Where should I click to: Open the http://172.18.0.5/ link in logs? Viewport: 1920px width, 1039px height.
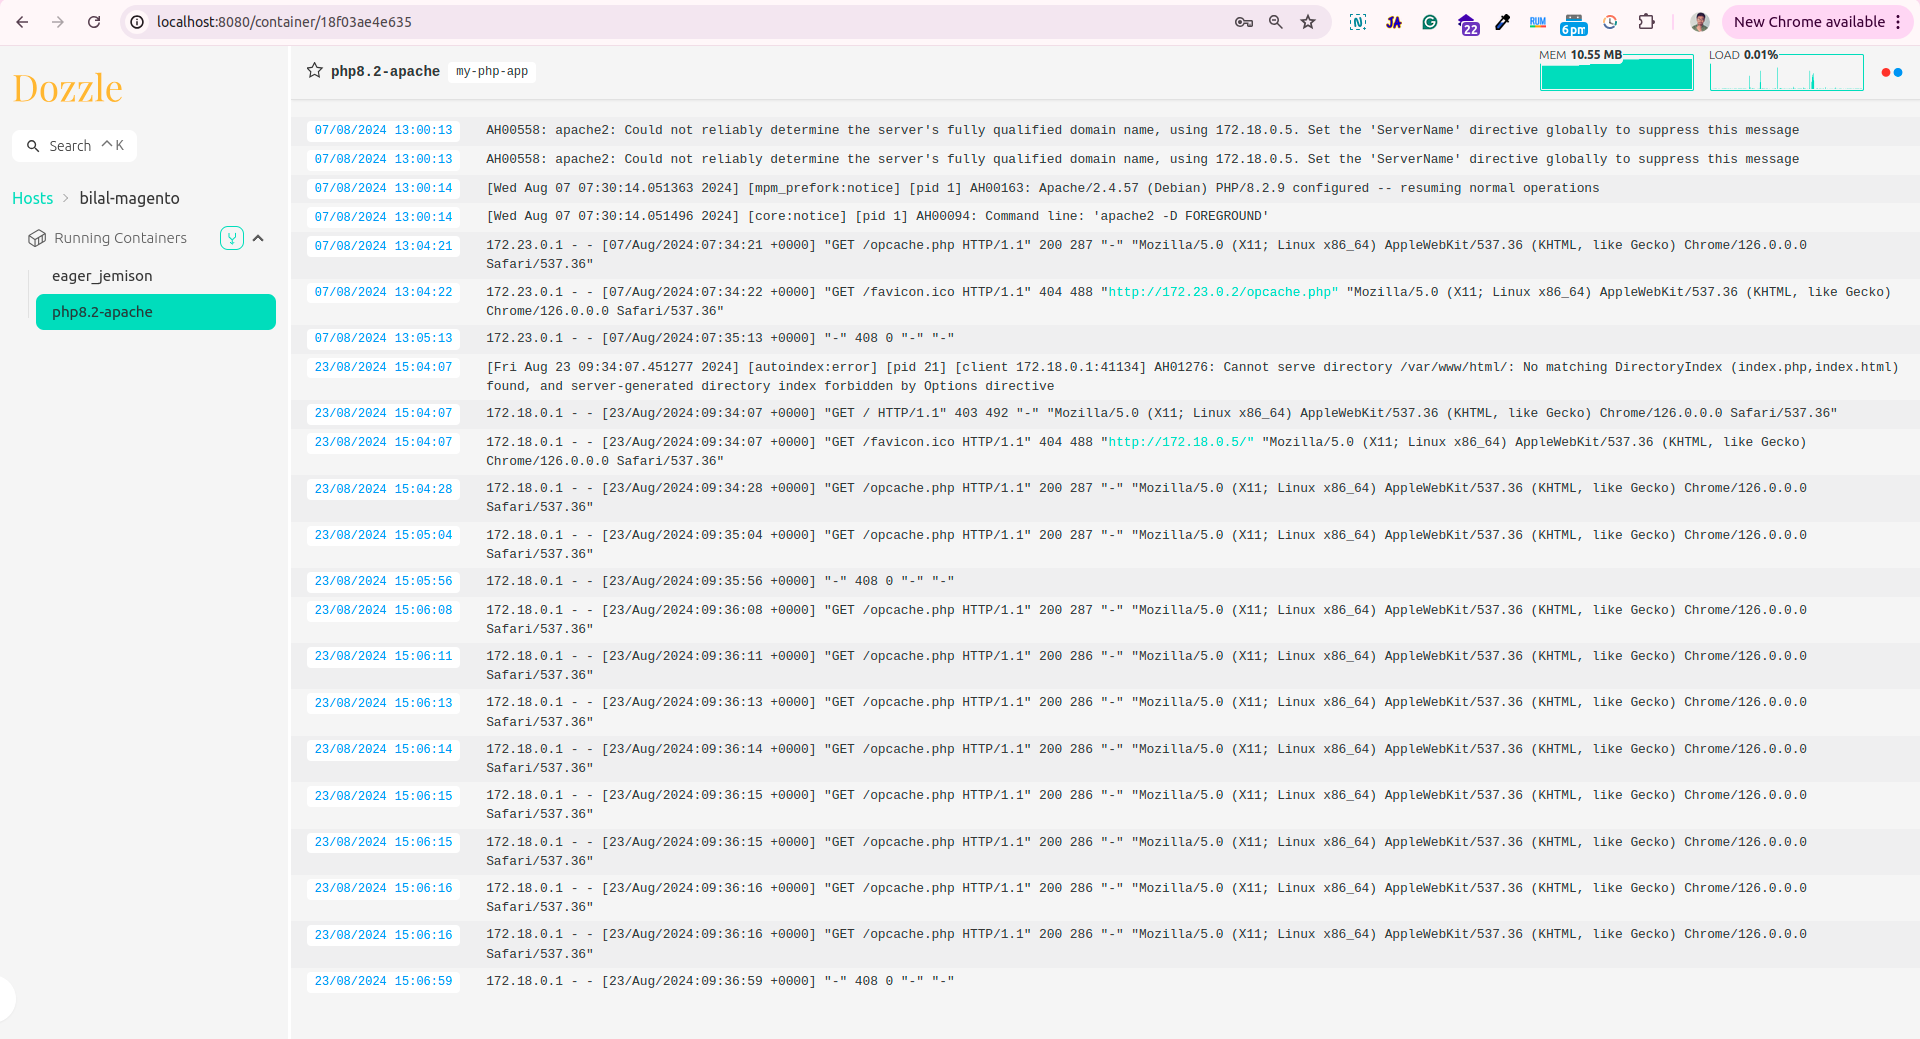[x=1177, y=442]
